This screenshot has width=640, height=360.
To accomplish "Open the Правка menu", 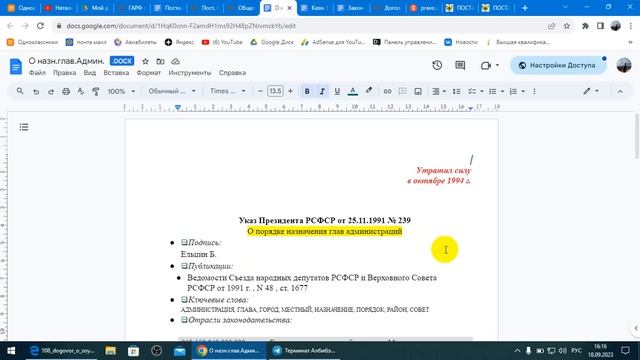I will pos(64,73).
